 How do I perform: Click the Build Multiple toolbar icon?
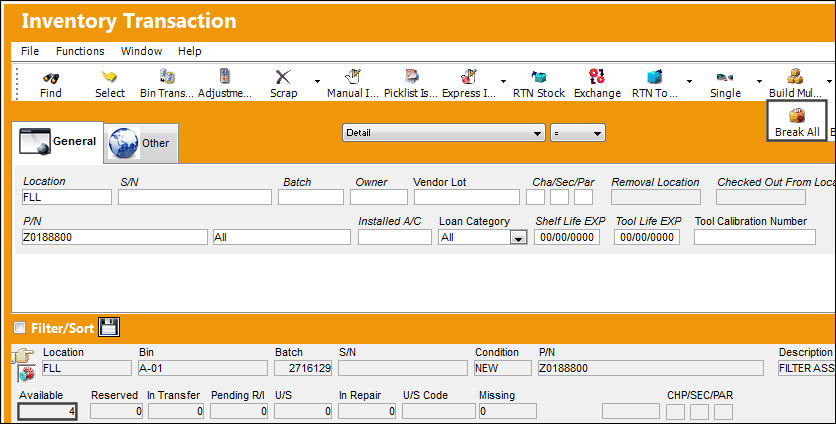click(795, 76)
